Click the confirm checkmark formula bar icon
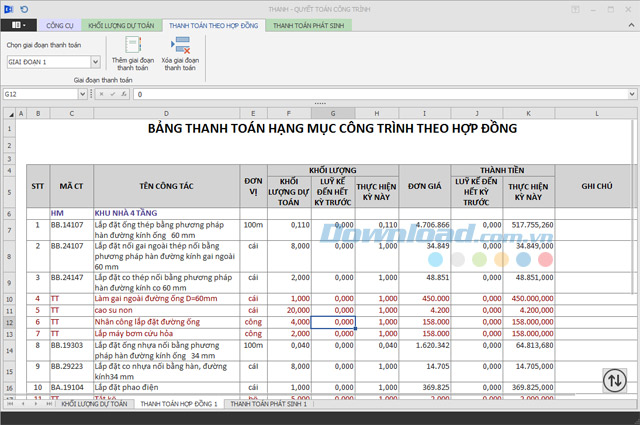The height and width of the screenshot is (425, 640). [x=113, y=94]
